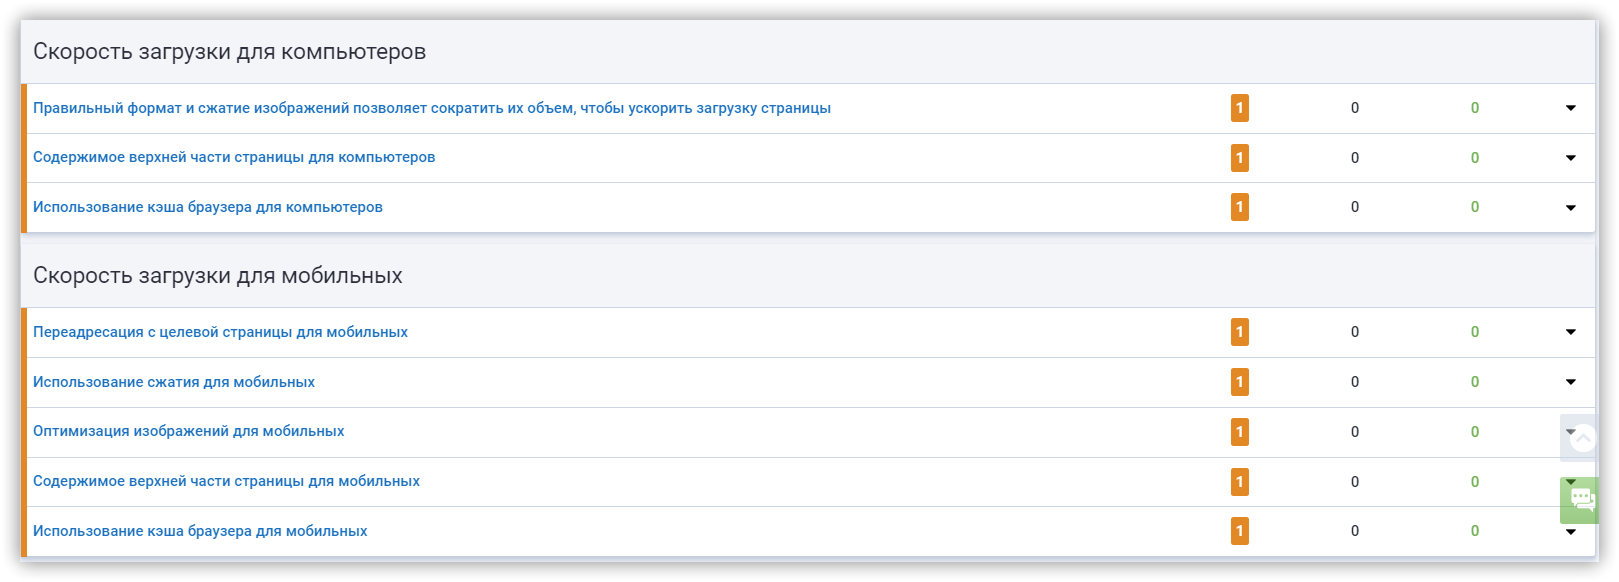Click green zero count in desktop cache row
Image resolution: width=1619 pixels, height=582 pixels.
(x=1474, y=207)
